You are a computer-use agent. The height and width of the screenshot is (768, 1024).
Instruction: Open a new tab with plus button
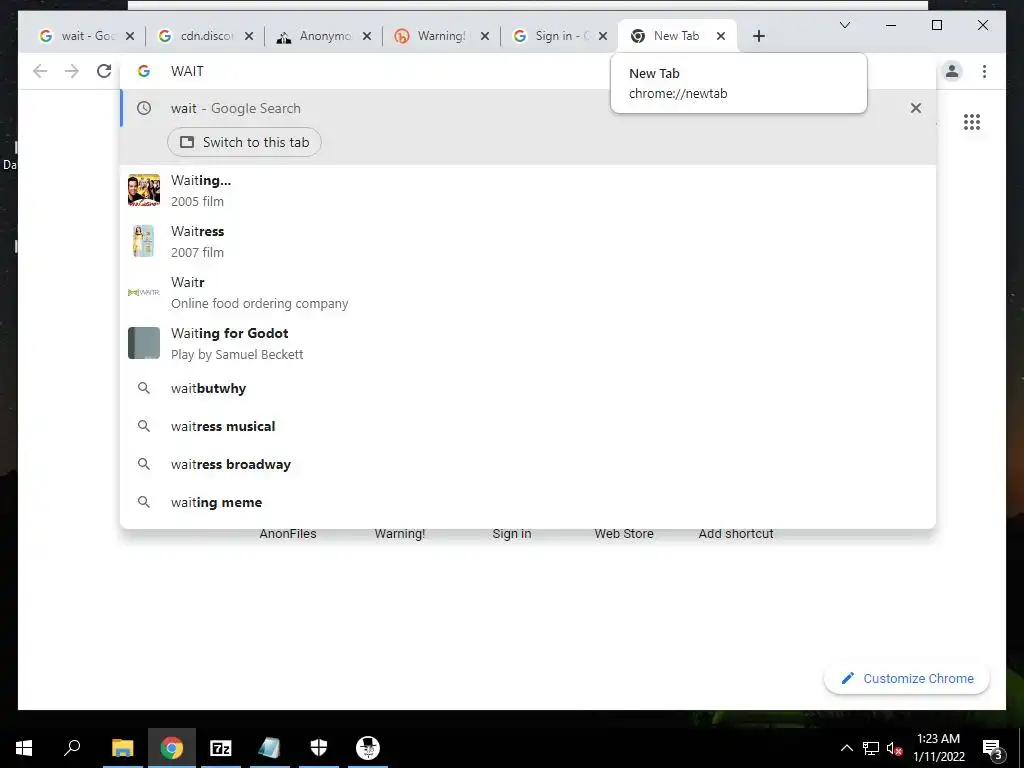pyautogui.click(x=758, y=36)
